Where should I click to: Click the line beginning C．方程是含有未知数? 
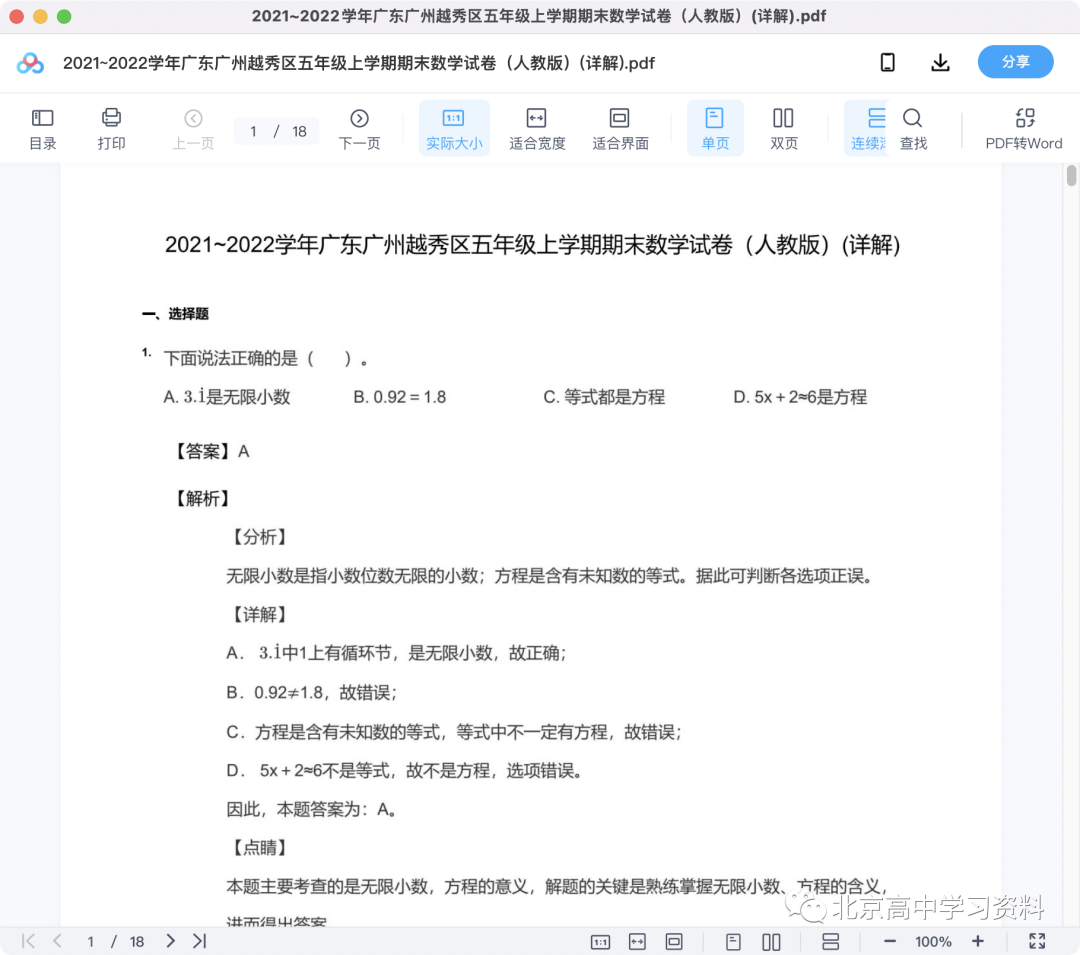(x=454, y=731)
